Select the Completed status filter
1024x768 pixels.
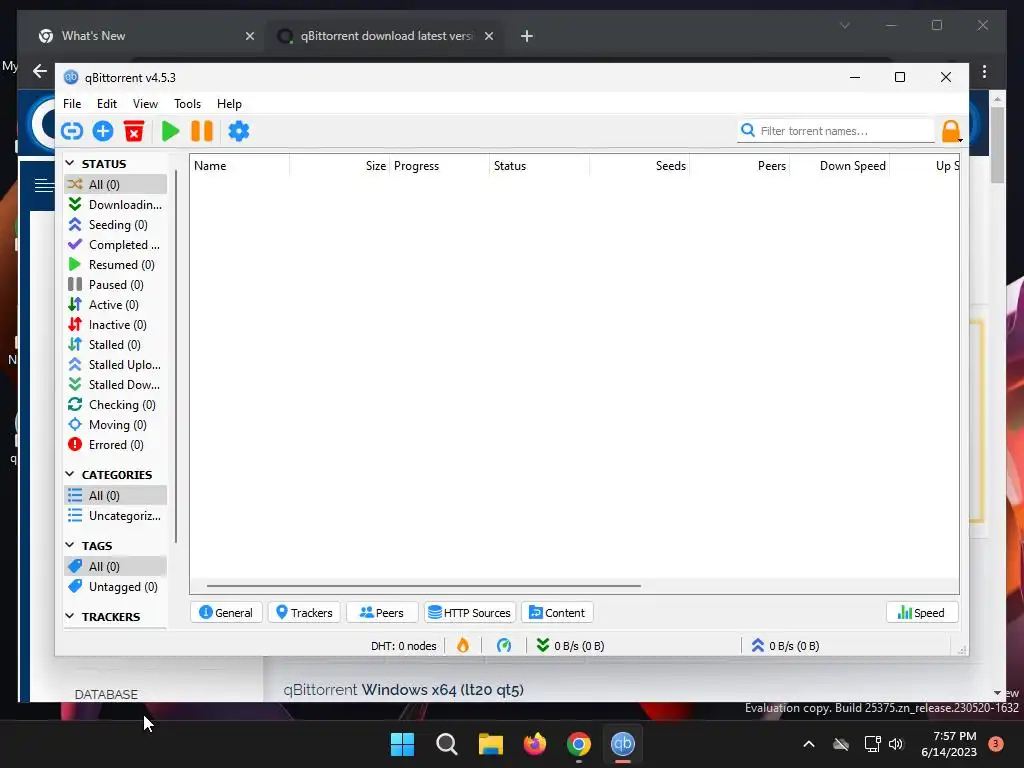(116, 244)
